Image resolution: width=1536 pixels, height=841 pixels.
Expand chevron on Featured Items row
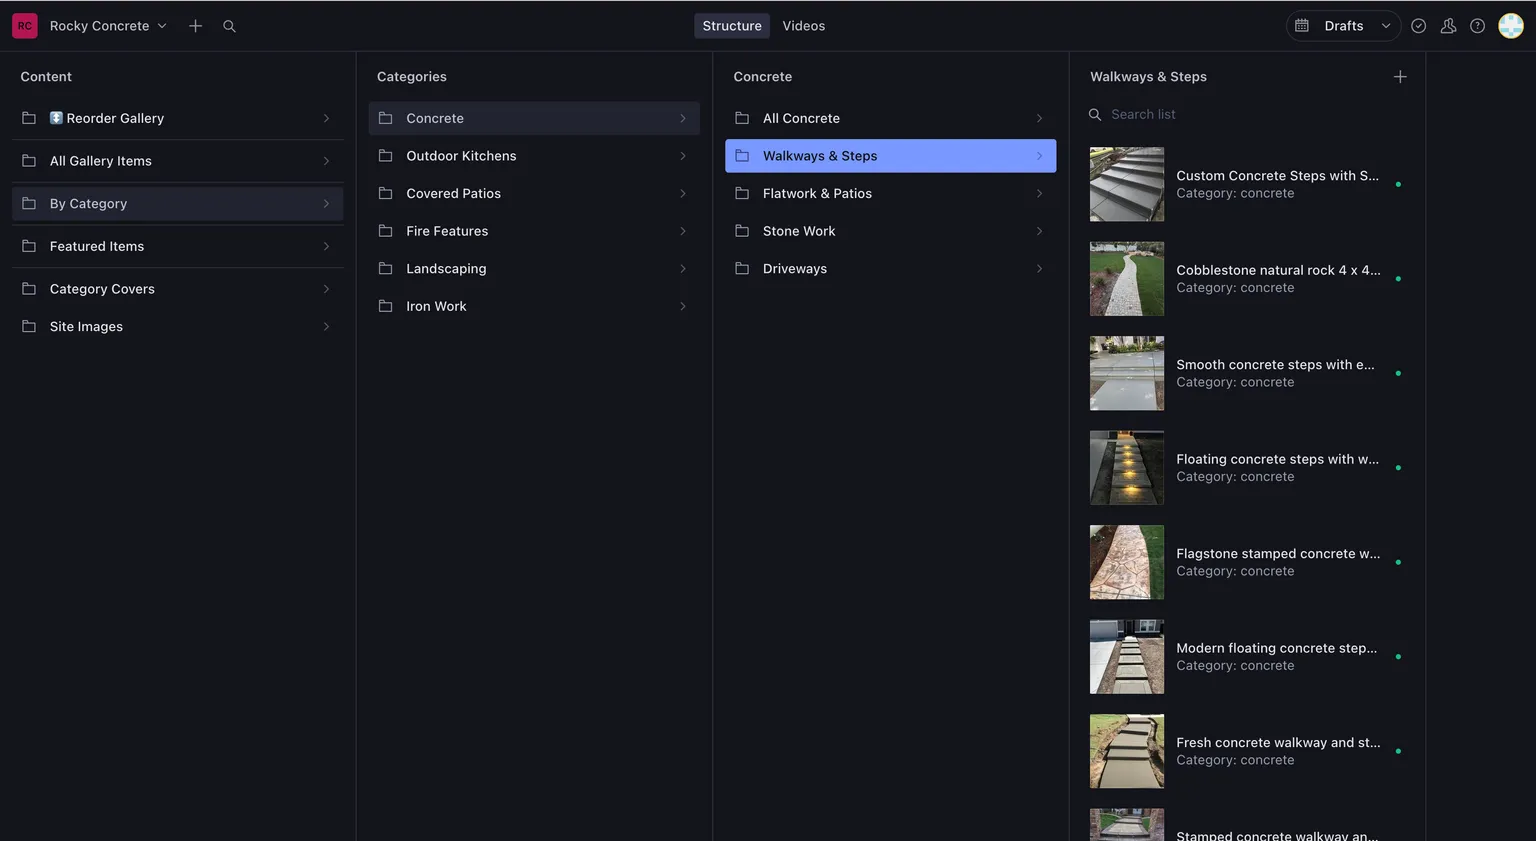[326, 246]
